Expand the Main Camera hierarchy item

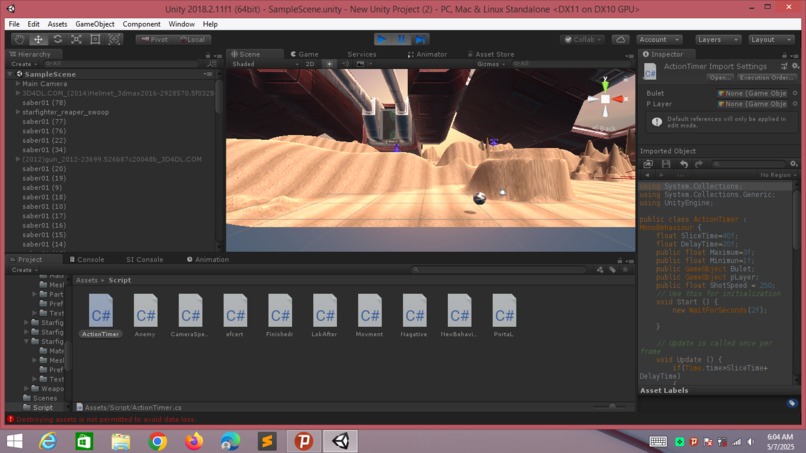[x=18, y=83]
